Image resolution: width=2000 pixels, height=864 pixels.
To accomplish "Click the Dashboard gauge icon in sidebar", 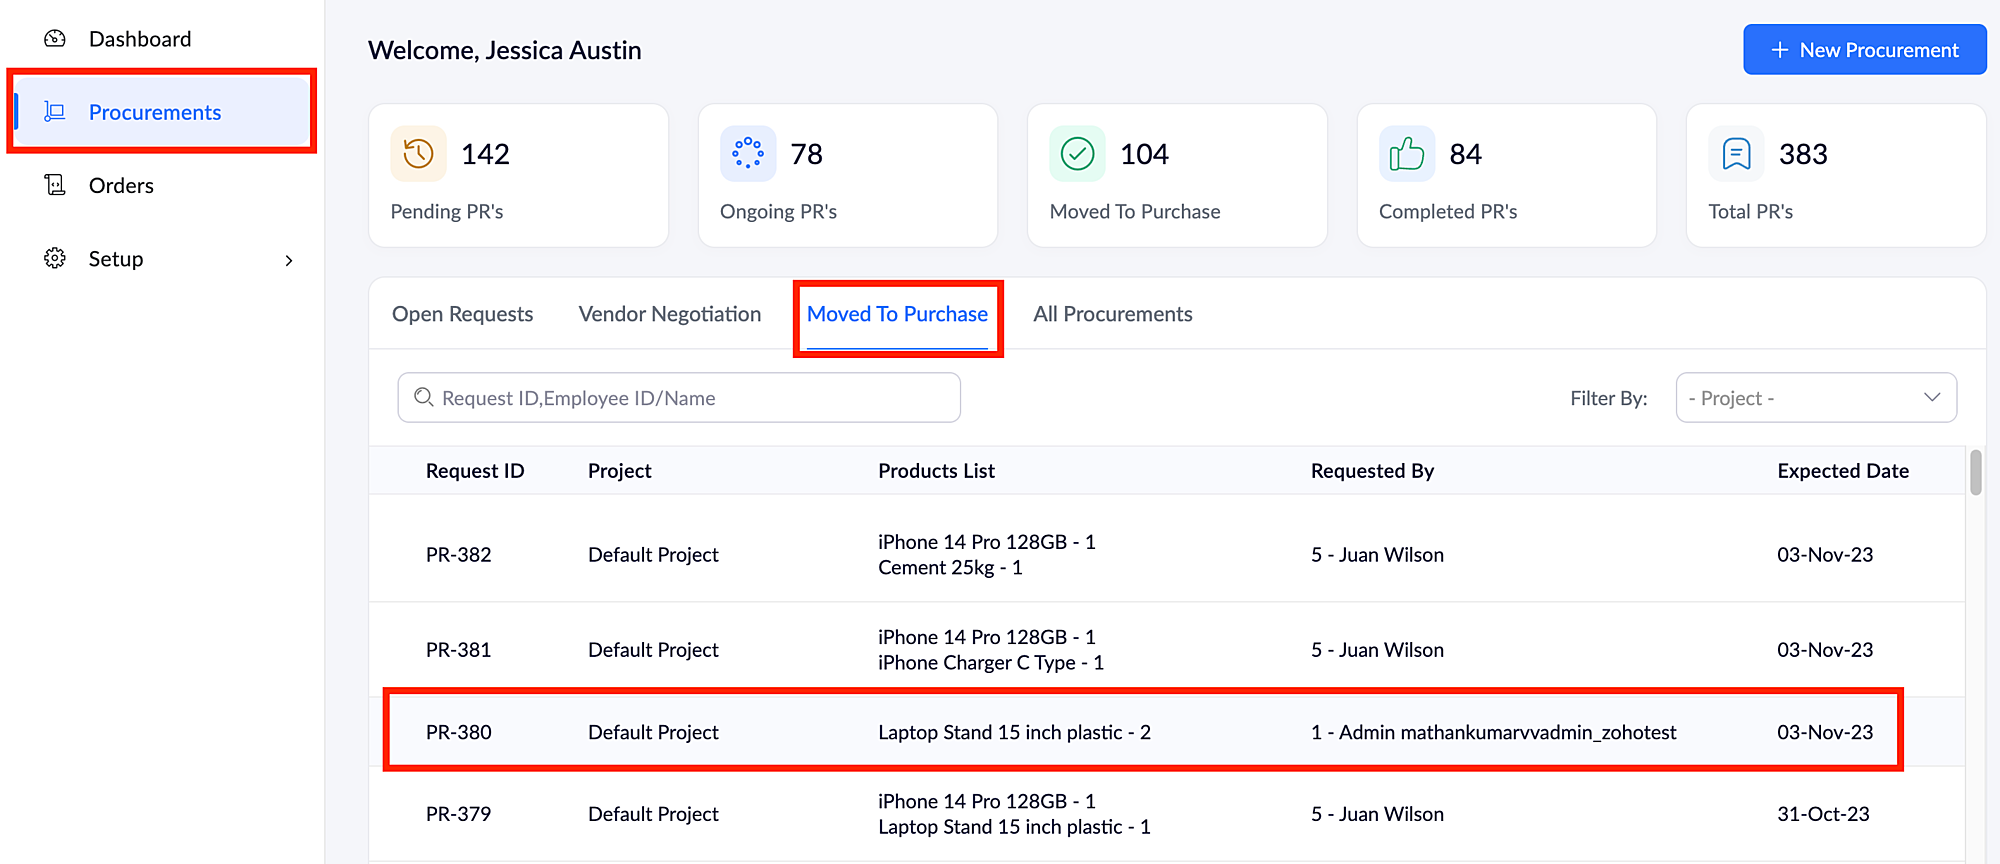I will point(55,39).
